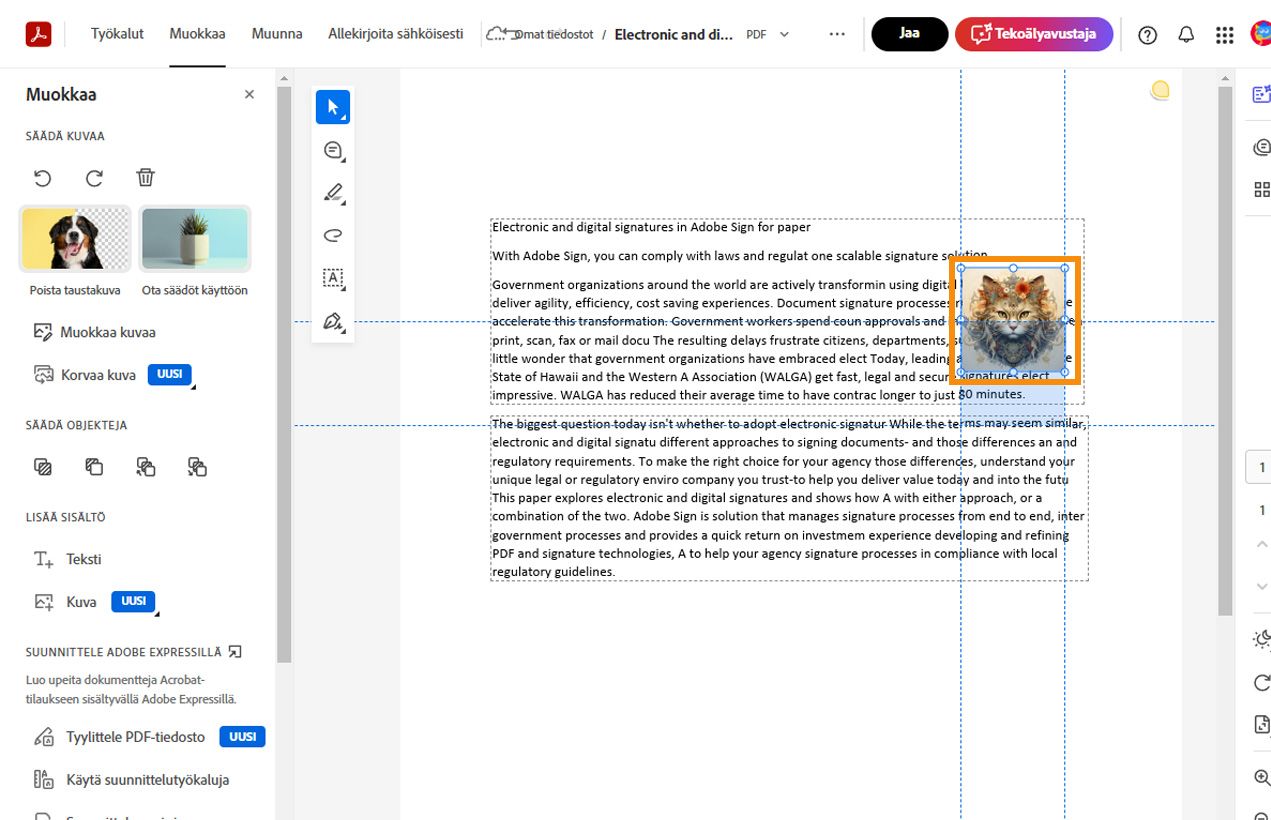This screenshot has height=820, width=1271.
Task: Expand PDF file type dropdown chevron
Action: point(784,34)
